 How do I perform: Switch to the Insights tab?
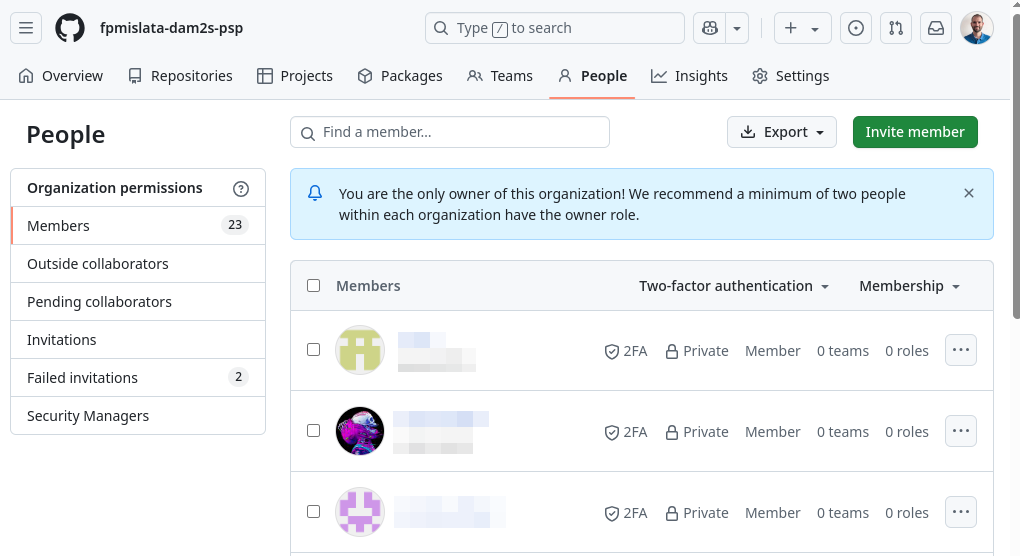pyautogui.click(x=689, y=76)
